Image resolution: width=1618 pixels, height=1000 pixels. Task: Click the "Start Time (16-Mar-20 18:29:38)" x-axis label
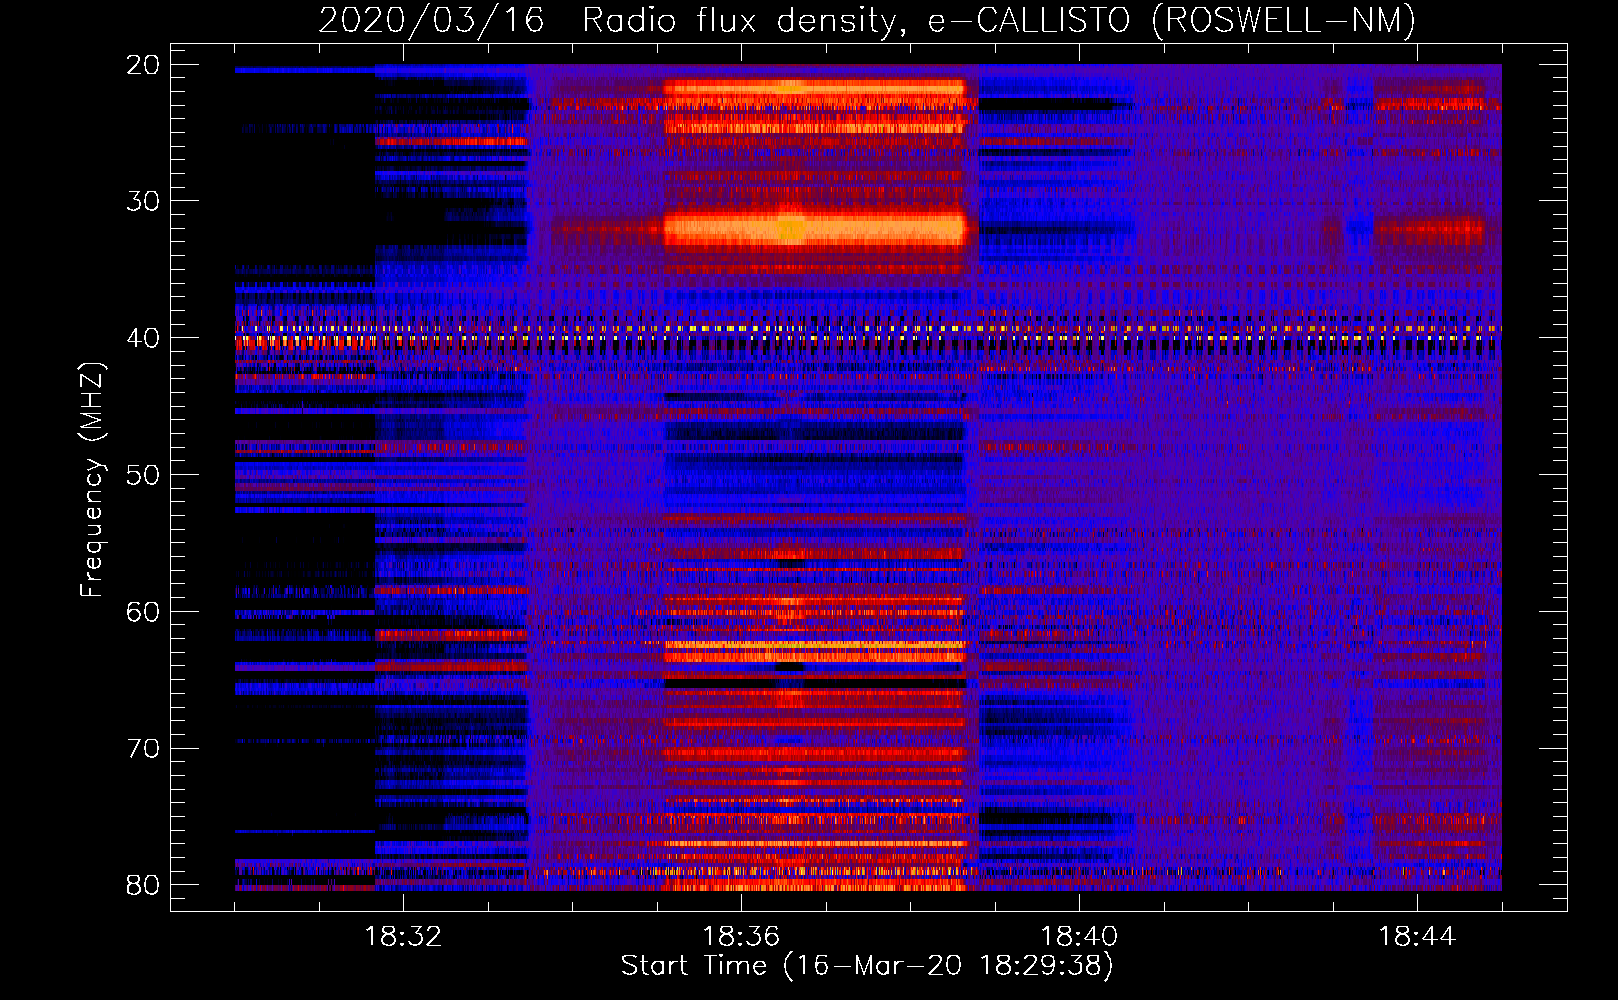pyautogui.click(x=867, y=966)
